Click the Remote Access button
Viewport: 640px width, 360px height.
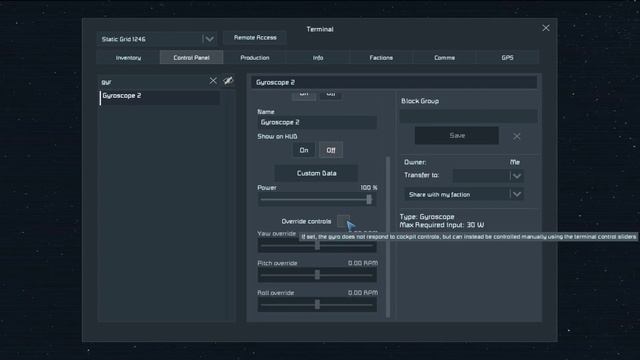point(255,38)
